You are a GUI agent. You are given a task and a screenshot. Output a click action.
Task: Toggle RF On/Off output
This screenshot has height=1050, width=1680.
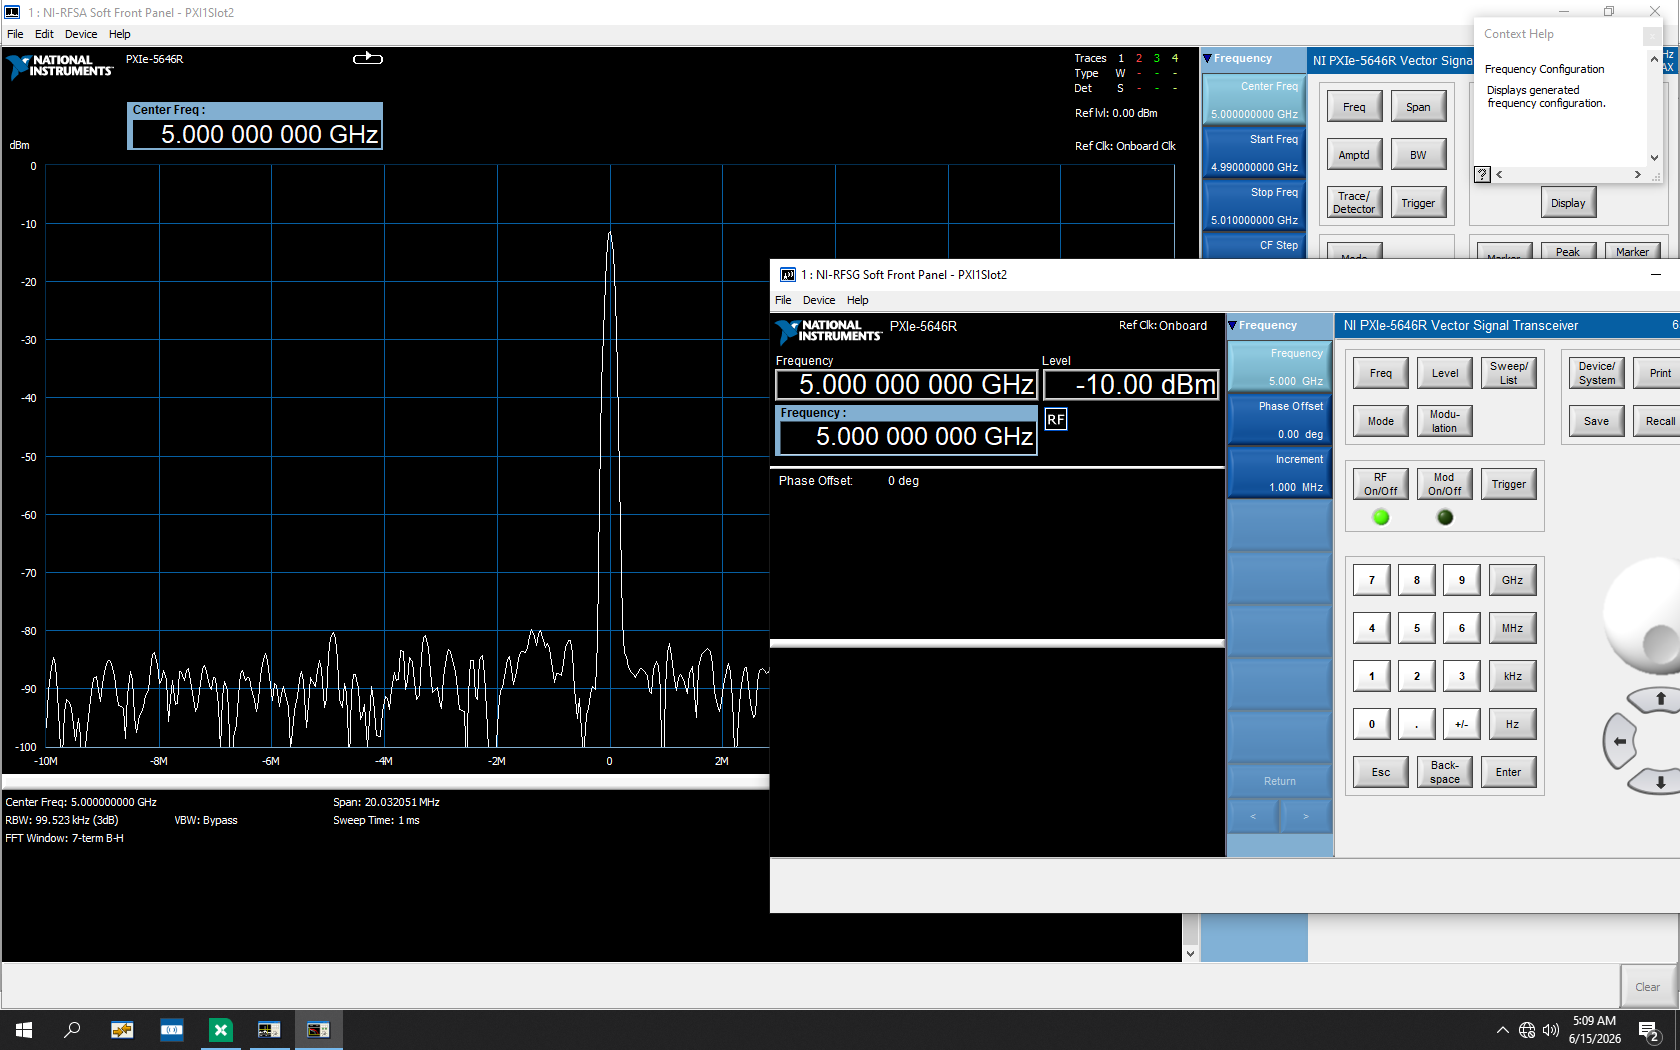click(x=1381, y=484)
